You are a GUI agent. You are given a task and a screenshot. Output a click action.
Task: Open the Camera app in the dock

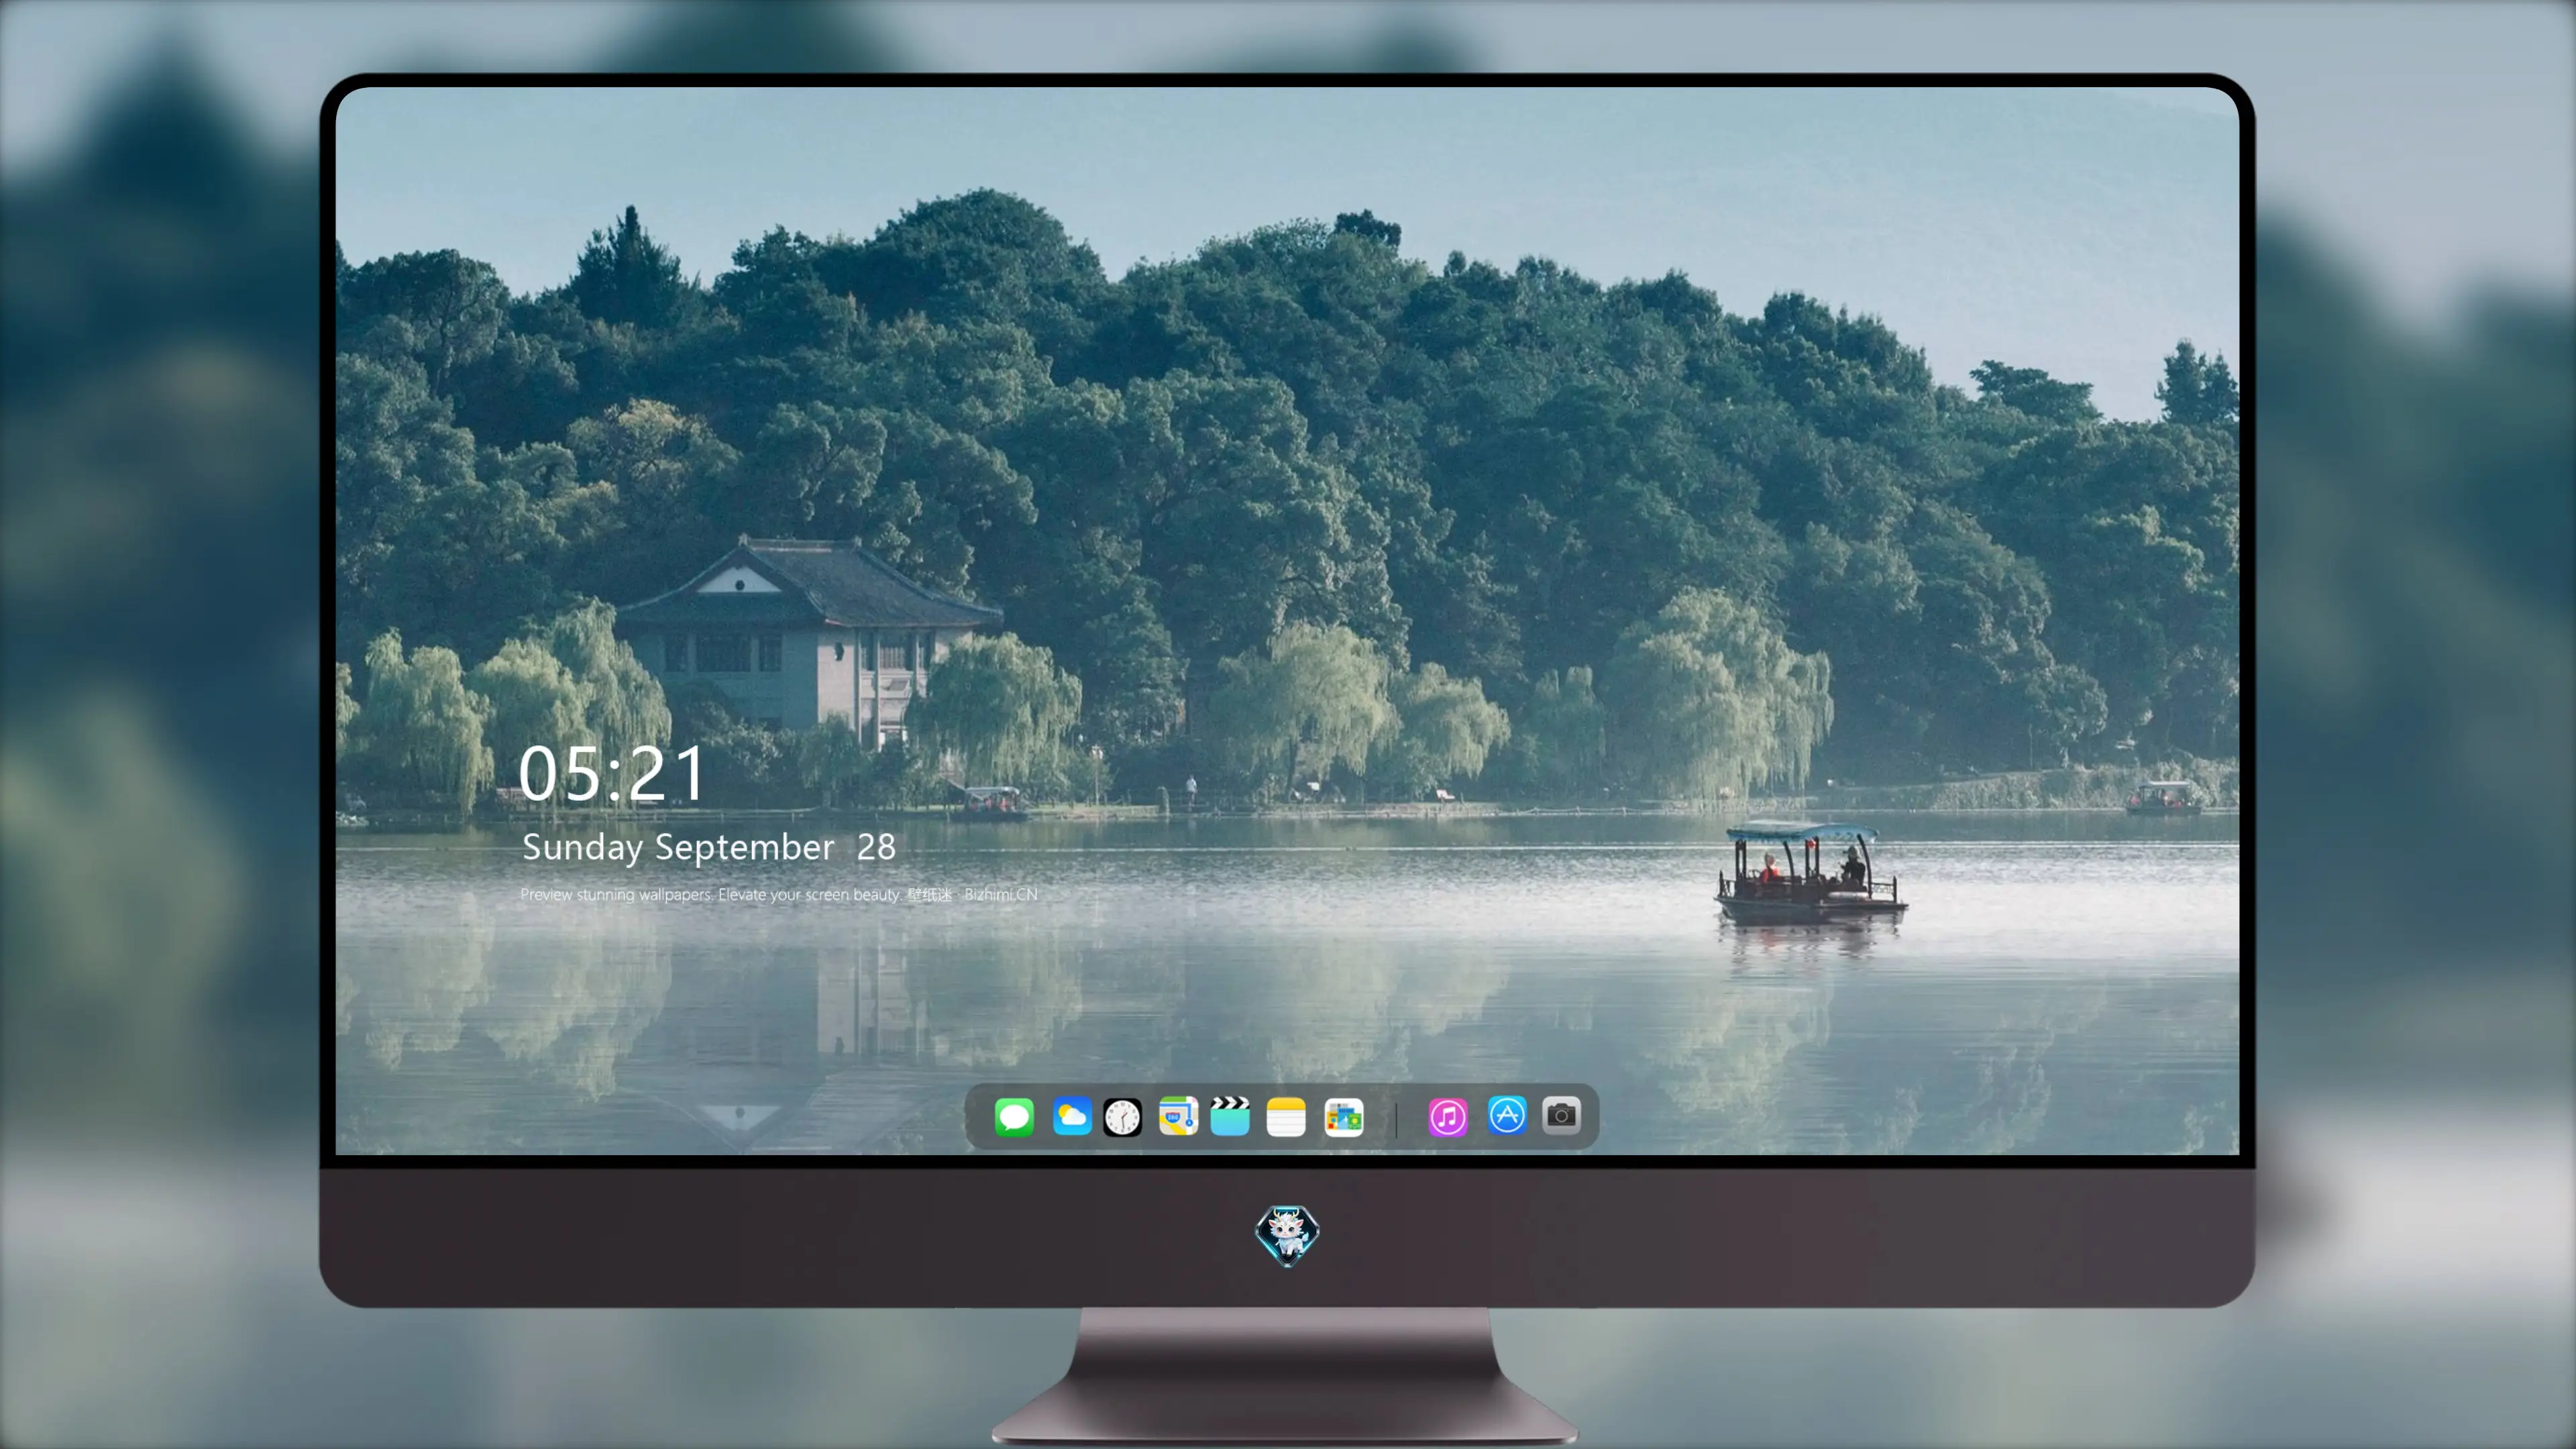pyautogui.click(x=1561, y=1115)
